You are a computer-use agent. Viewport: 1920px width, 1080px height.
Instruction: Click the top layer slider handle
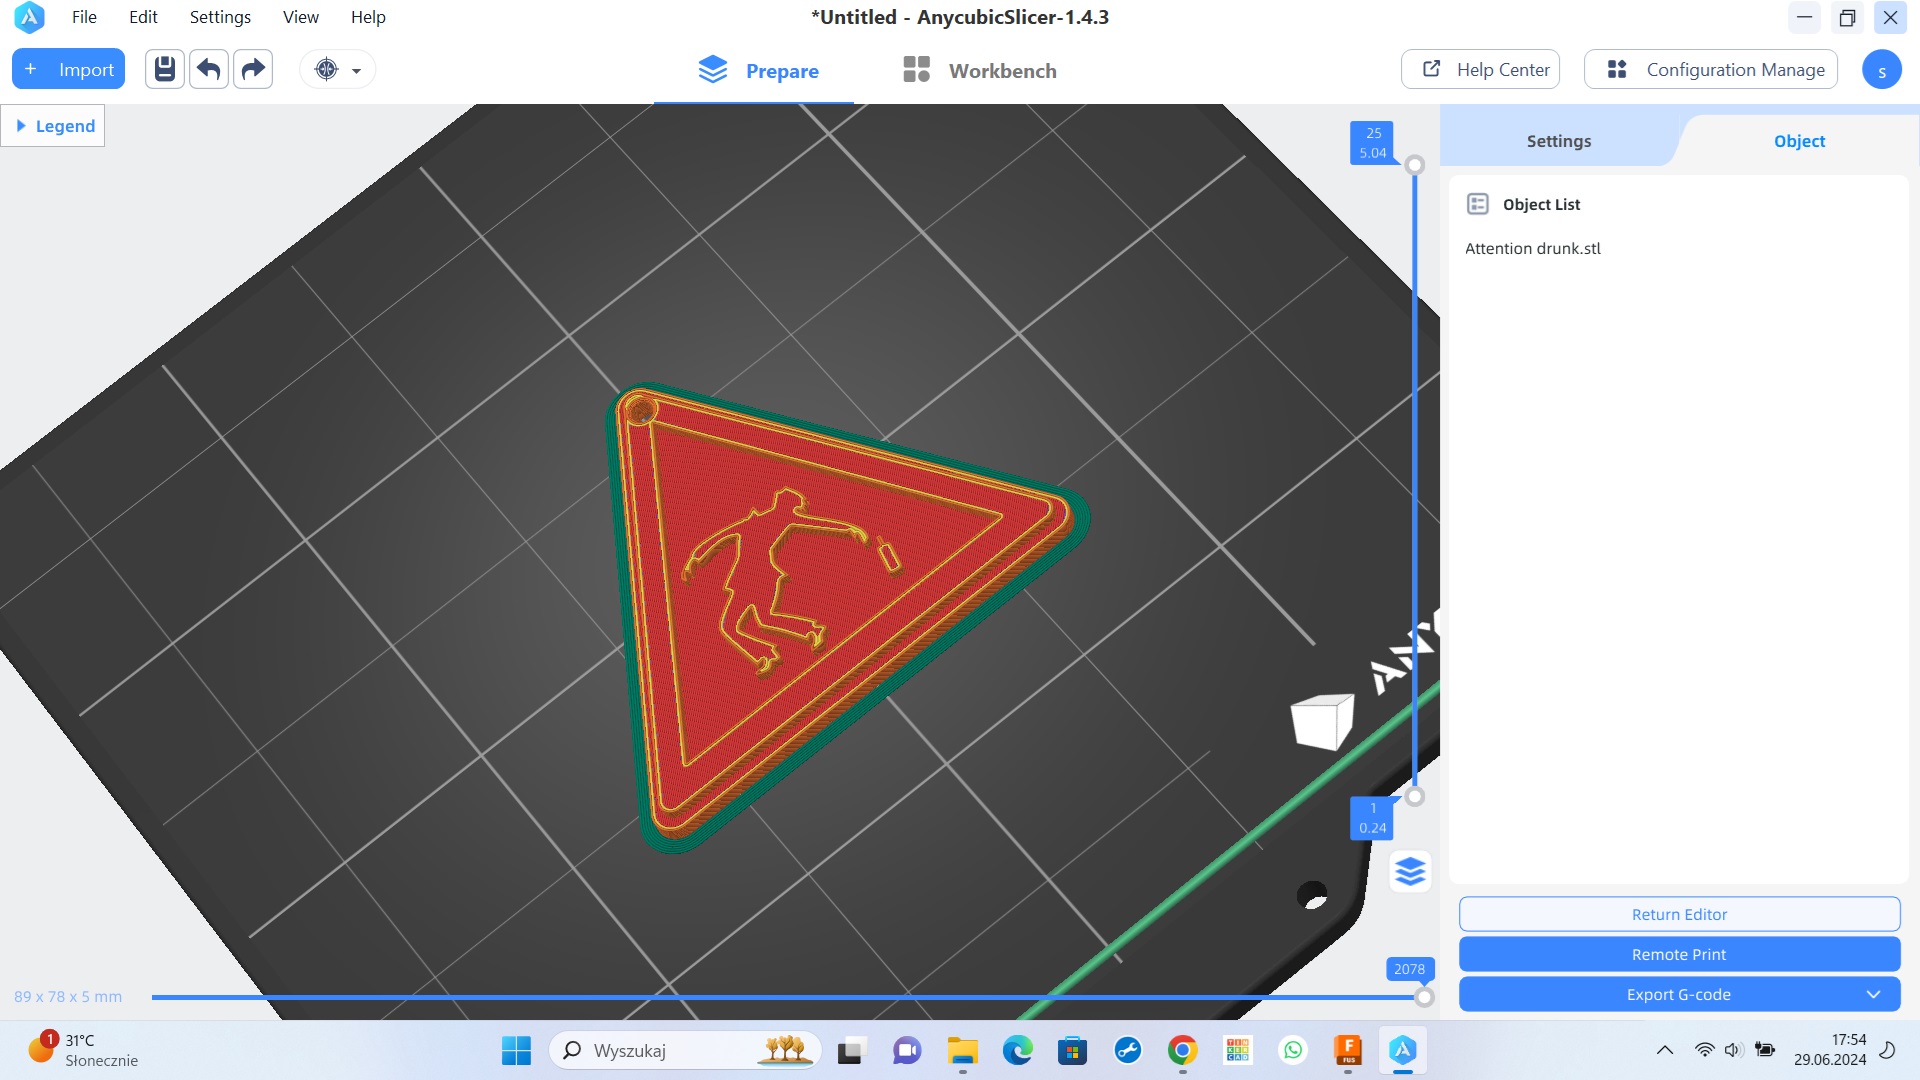(1414, 165)
